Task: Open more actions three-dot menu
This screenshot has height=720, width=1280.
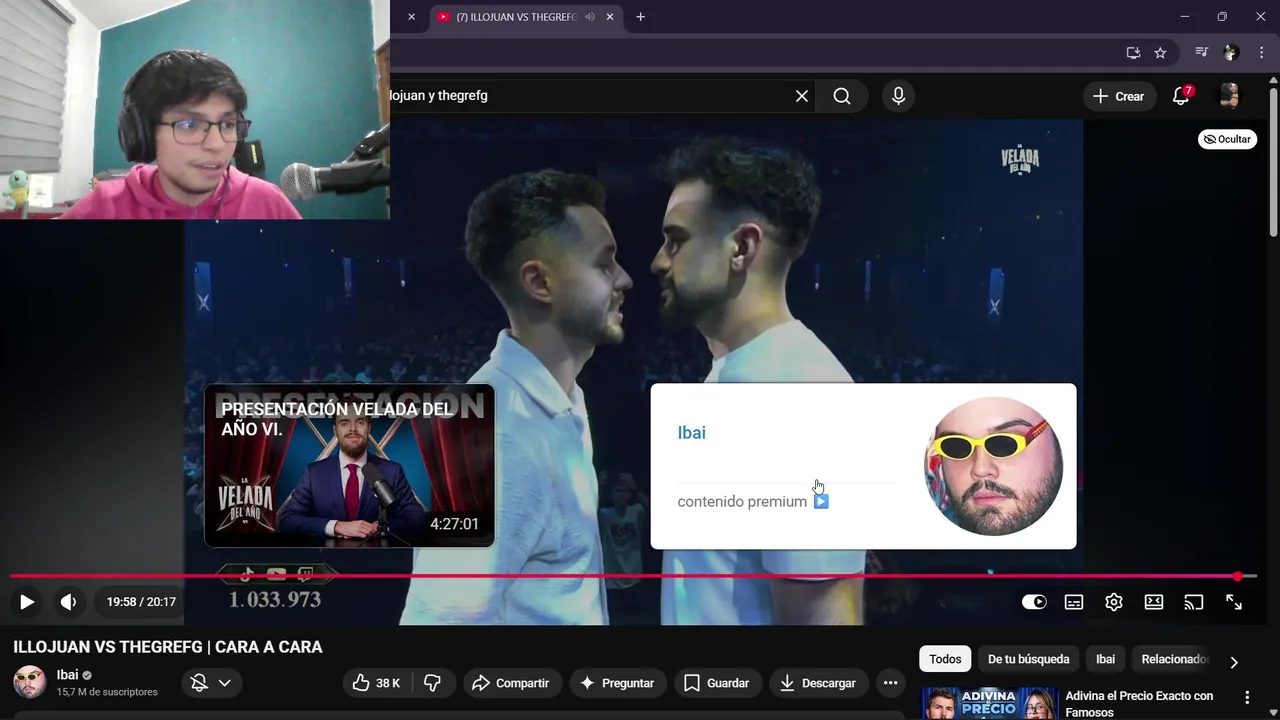Action: coord(890,683)
